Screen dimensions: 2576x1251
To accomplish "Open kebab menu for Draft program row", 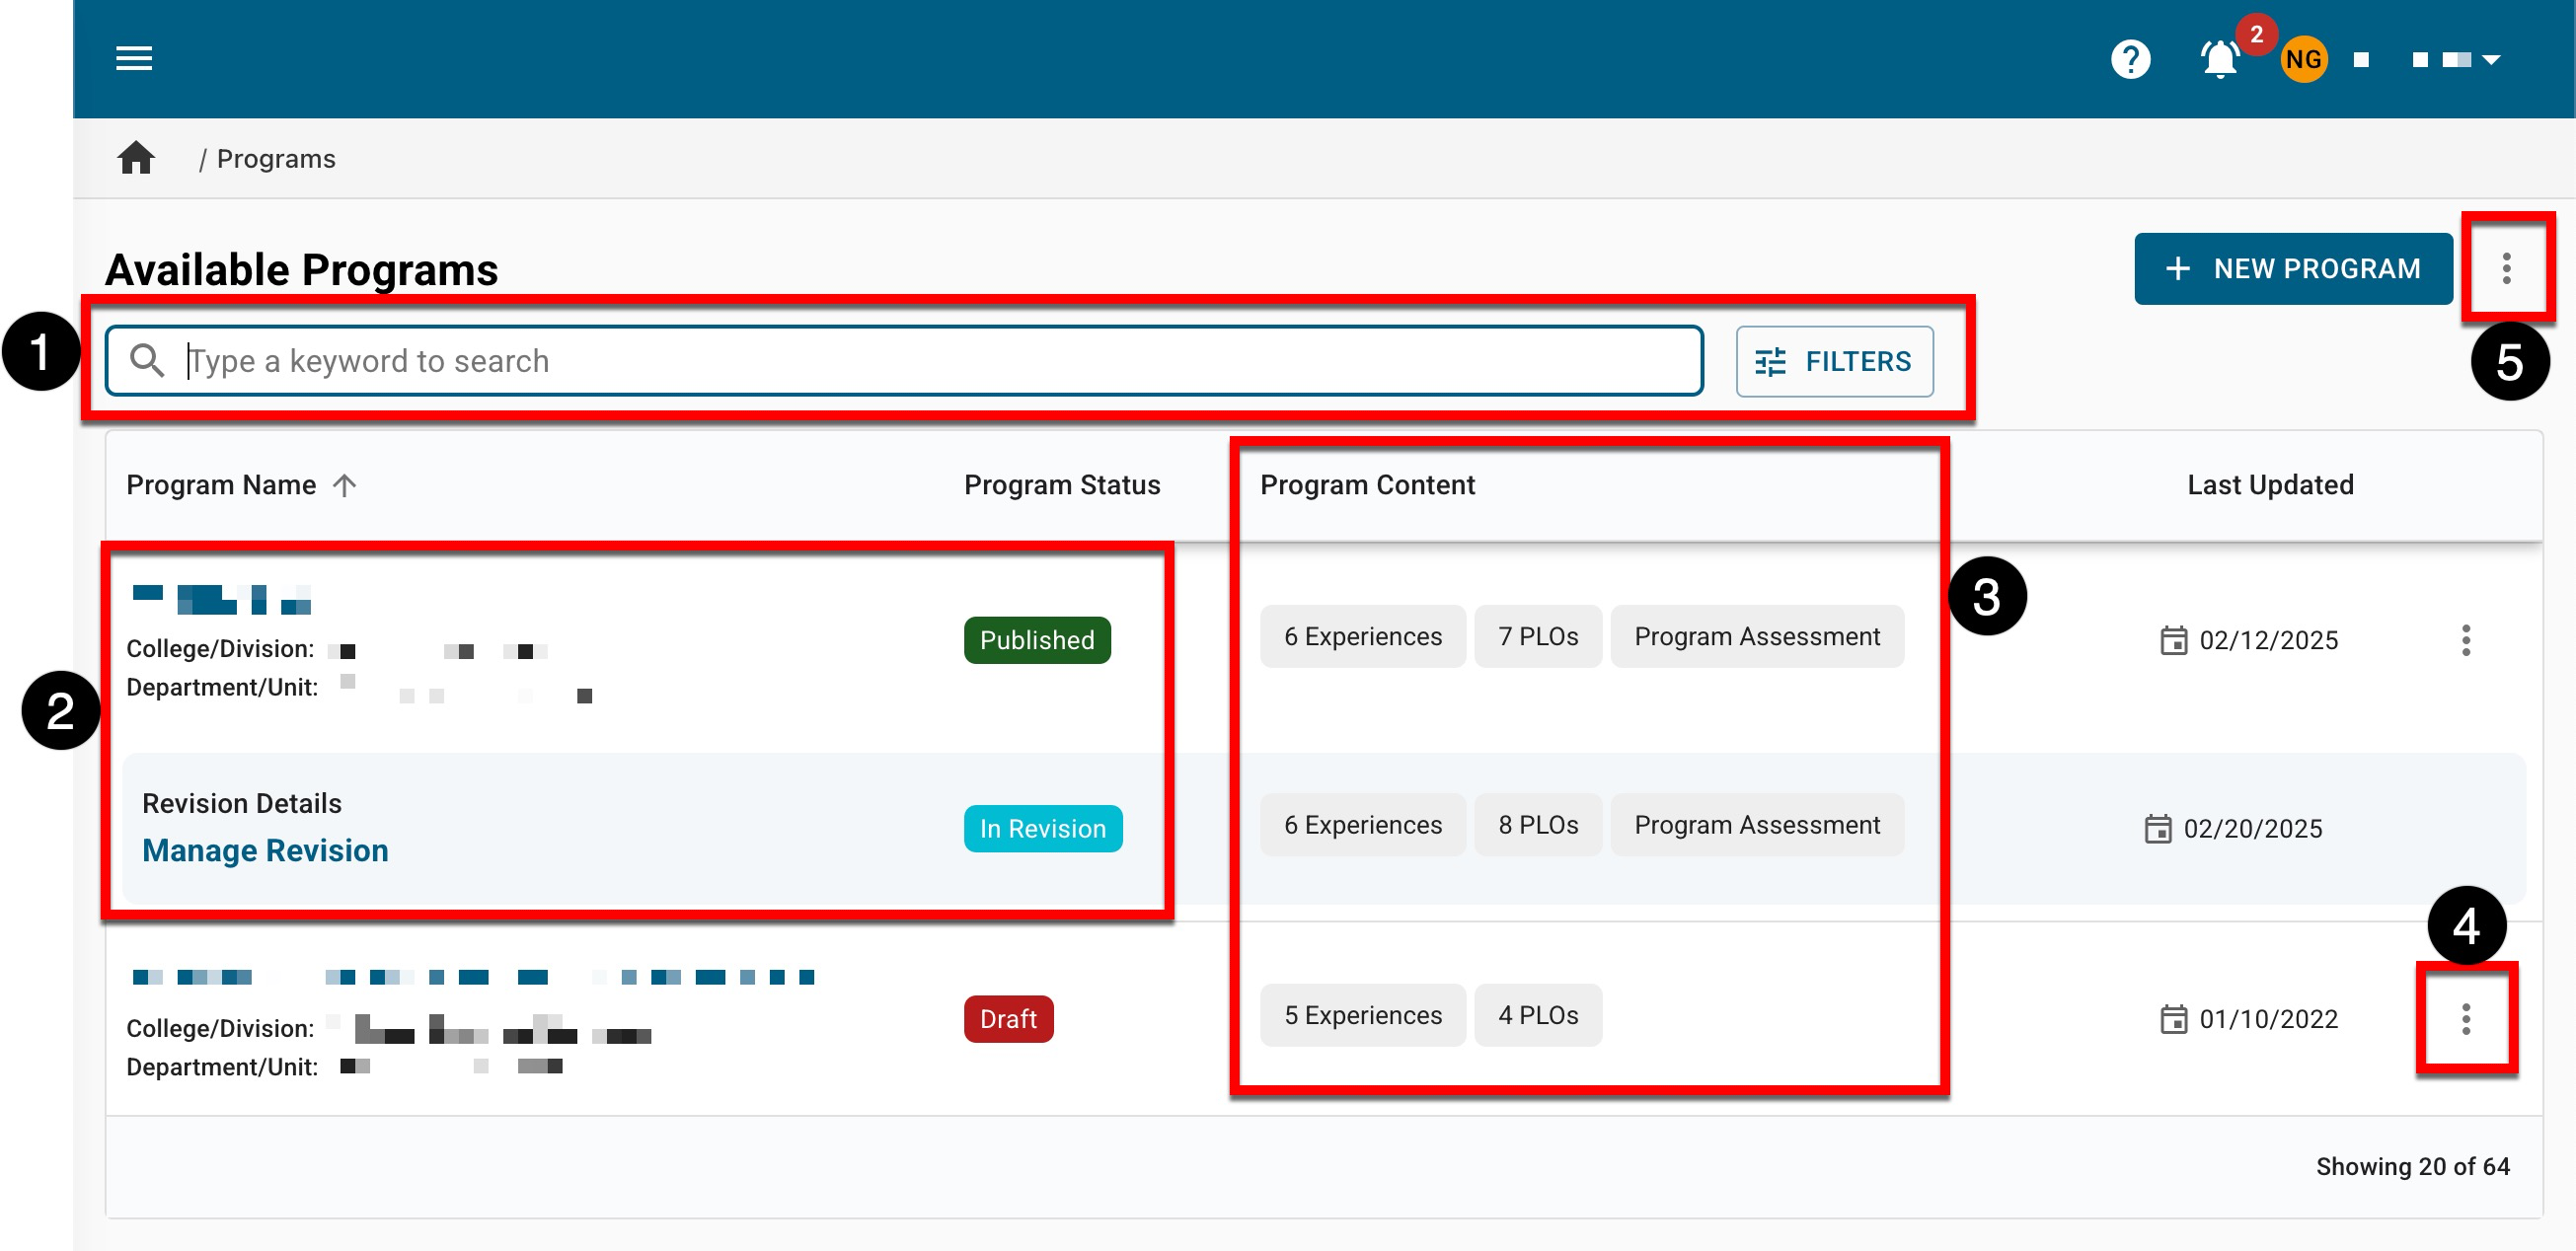I will [x=2466, y=1019].
